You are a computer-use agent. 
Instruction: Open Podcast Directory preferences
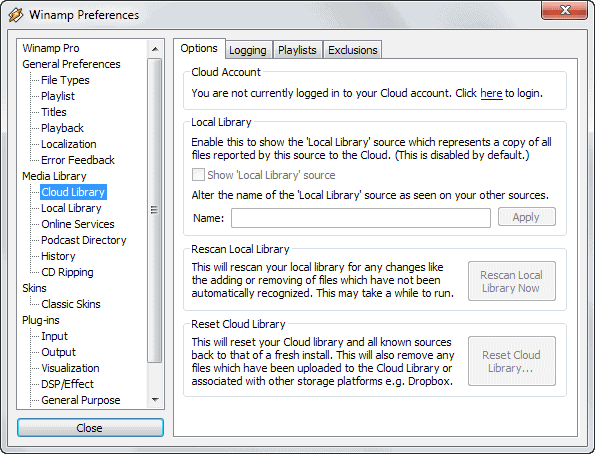click(x=84, y=240)
